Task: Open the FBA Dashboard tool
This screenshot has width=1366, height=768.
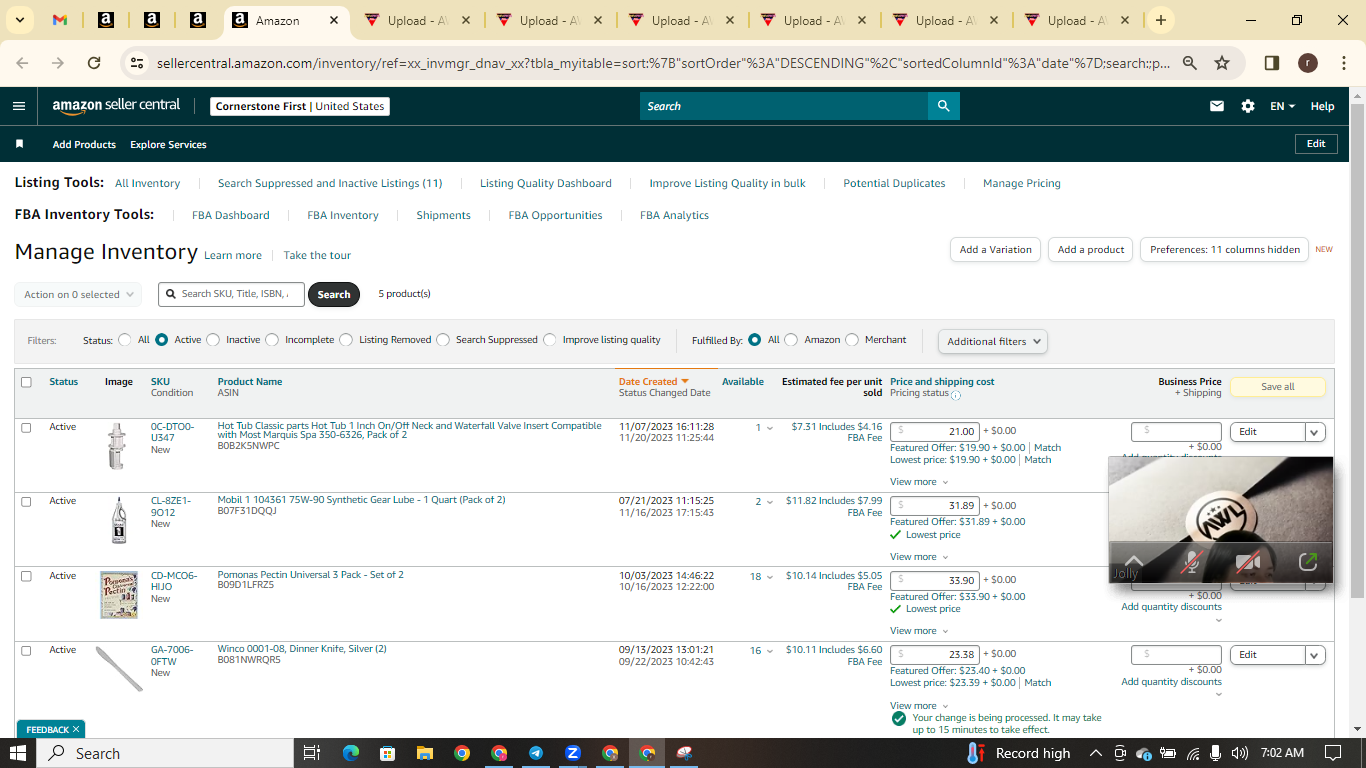Action: tap(231, 215)
